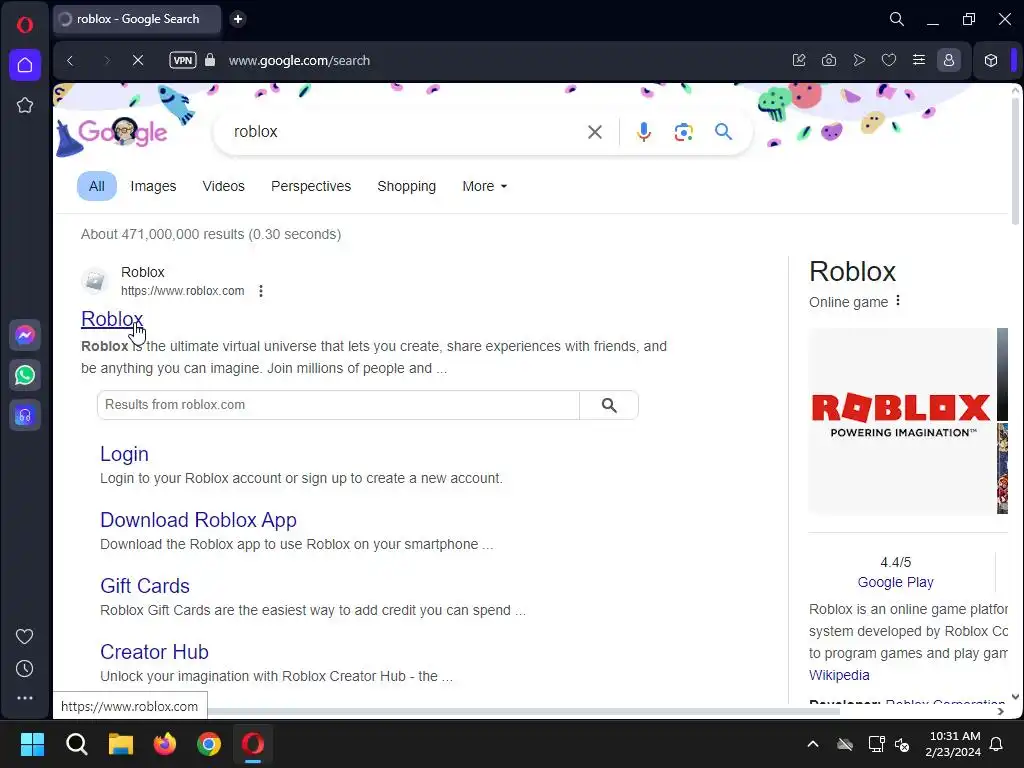Open sidebar three-dot setup menu
Image resolution: width=1024 pixels, height=768 pixels.
tap(25, 698)
